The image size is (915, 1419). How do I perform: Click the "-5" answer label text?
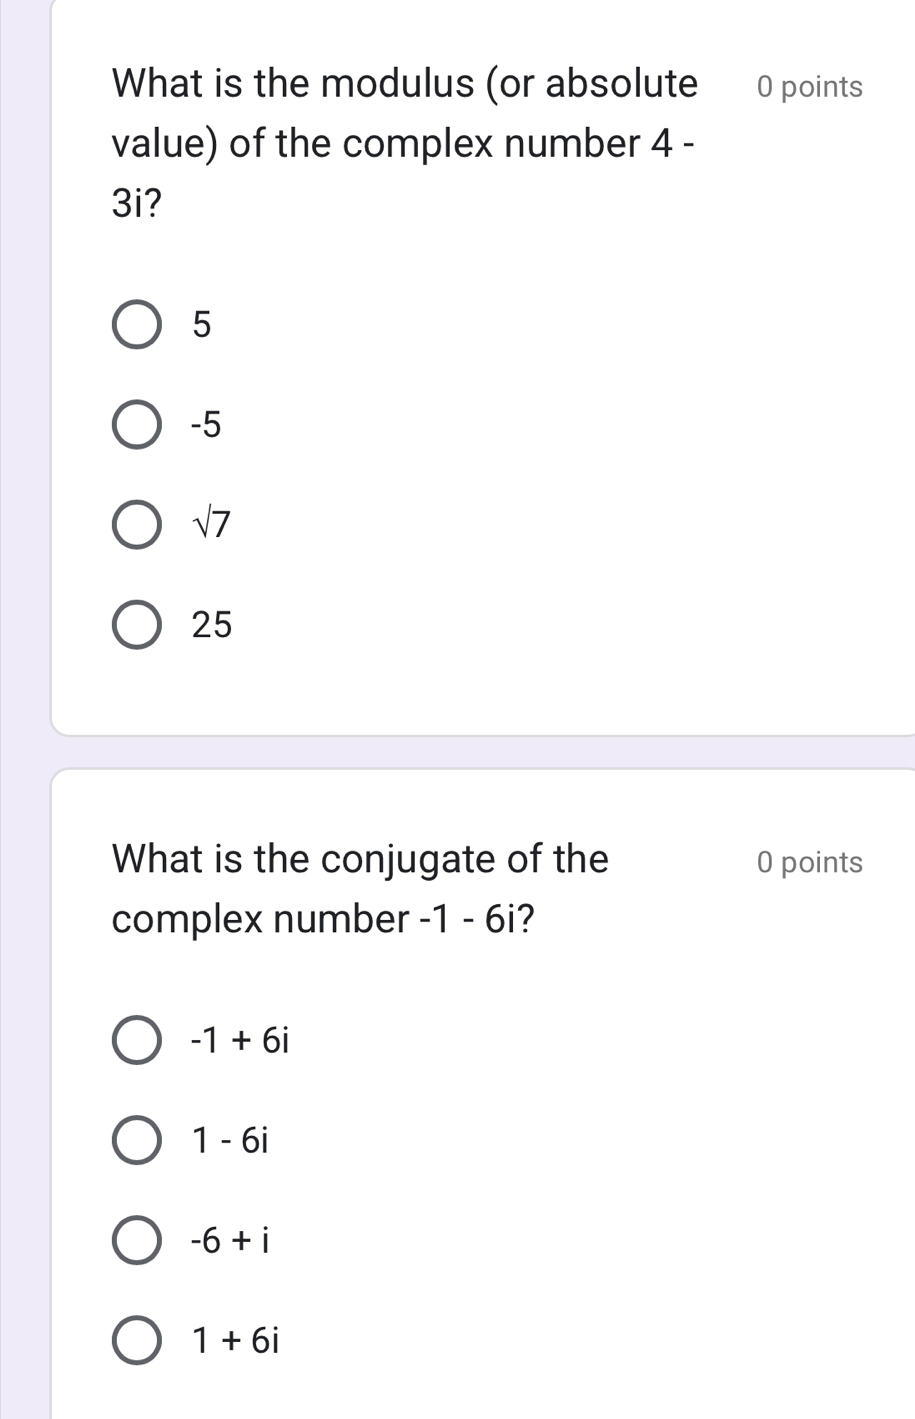206,425
